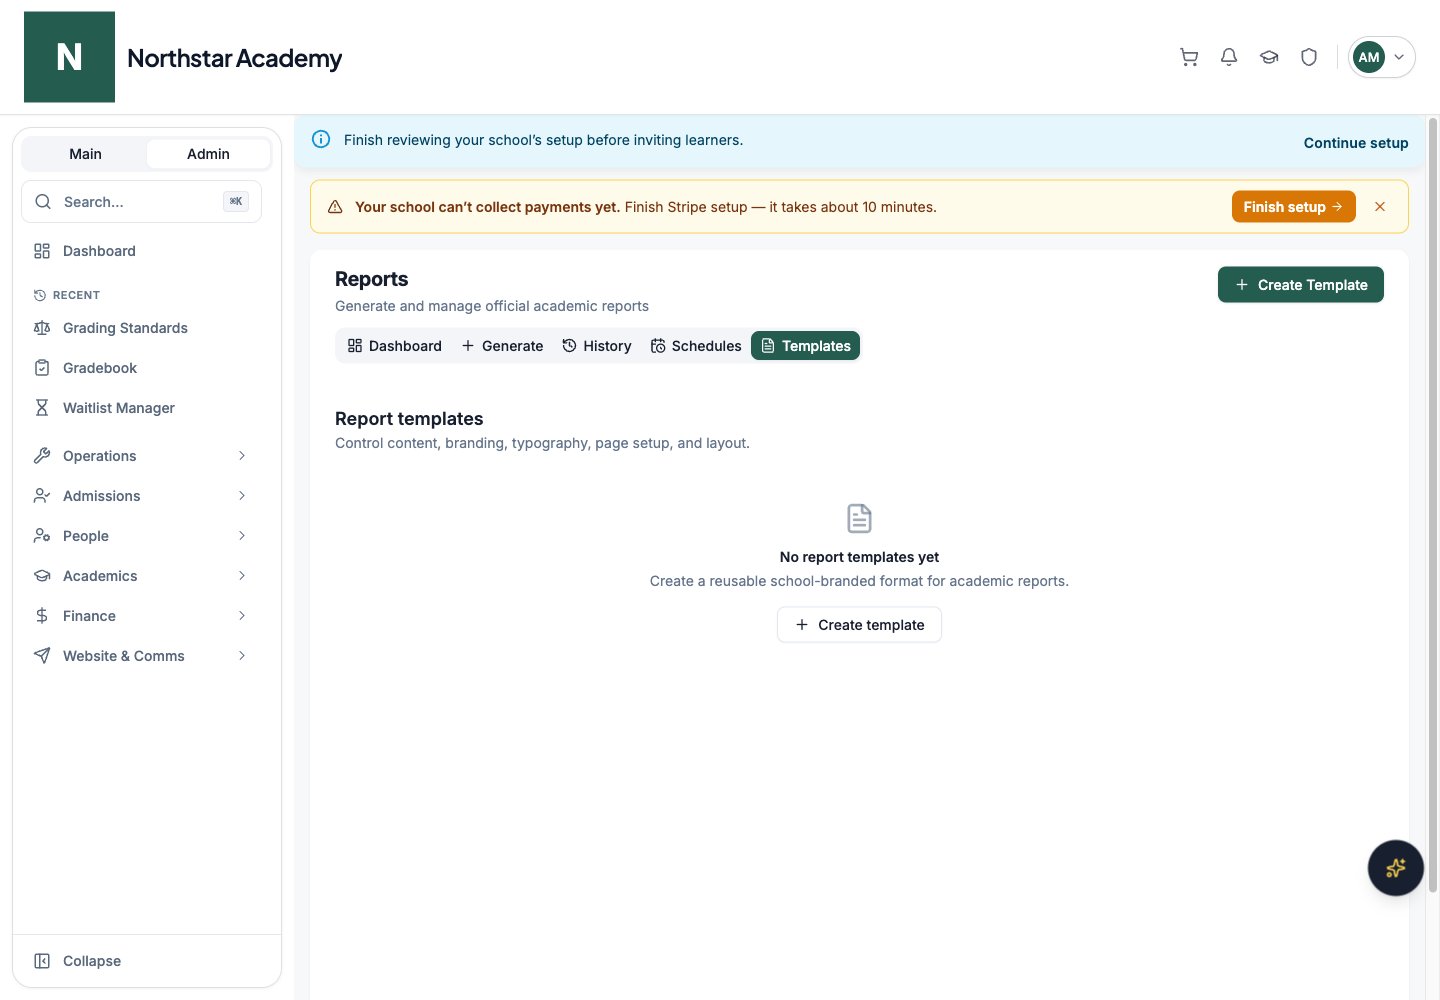The height and width of the screenshot is (1000, 1440).
Task: Follow the Continue setup link
Action: click(1356, 143)
